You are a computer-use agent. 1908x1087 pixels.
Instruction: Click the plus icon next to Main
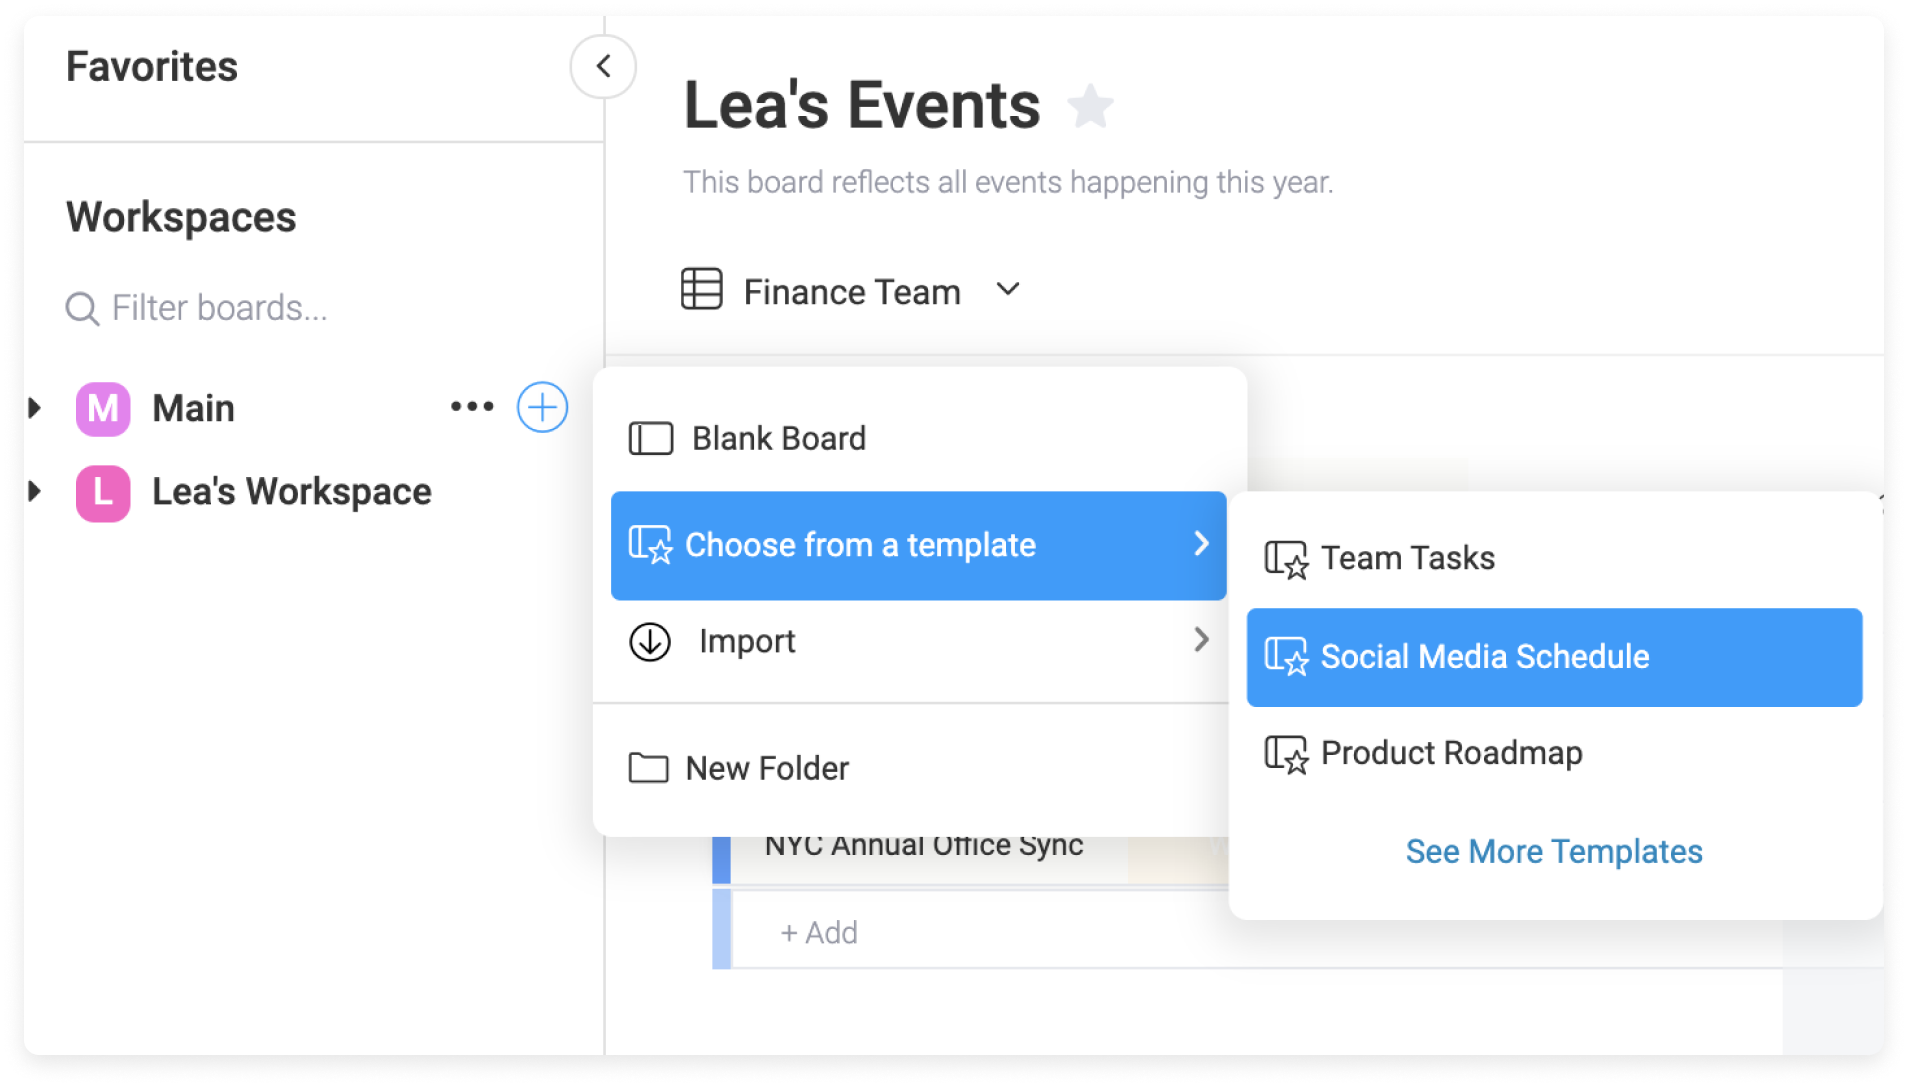[543, 407]
